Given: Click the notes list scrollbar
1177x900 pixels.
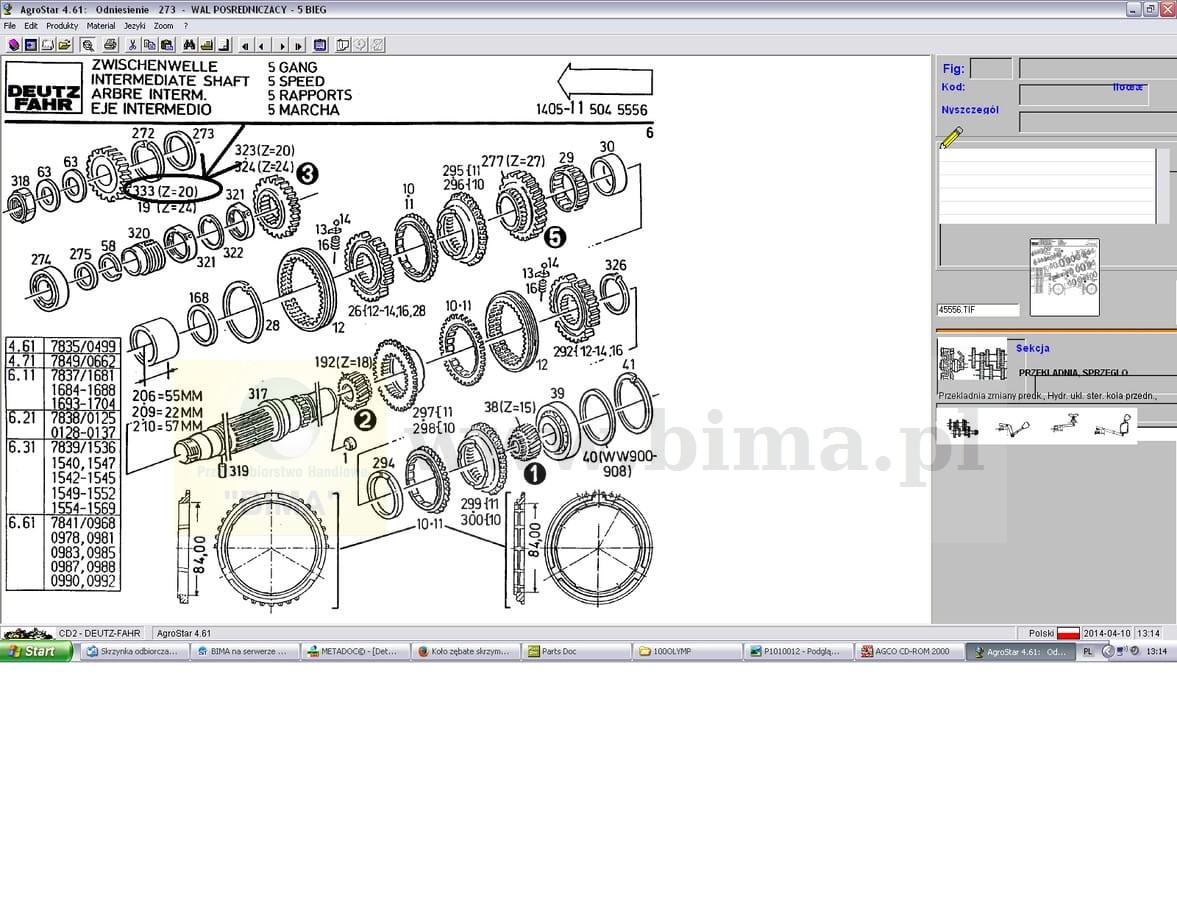Looking at the screenshot, I should (1162, 186).
